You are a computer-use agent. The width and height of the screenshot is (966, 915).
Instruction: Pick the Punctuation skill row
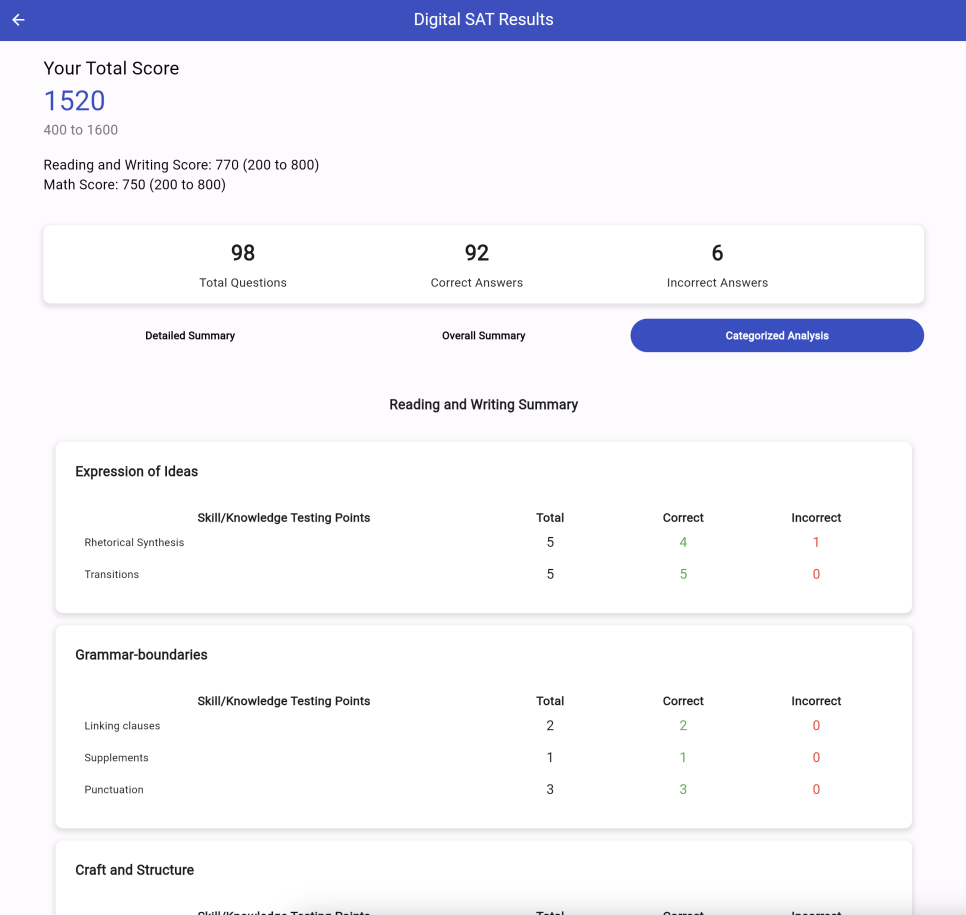click(x=114, y=790)
